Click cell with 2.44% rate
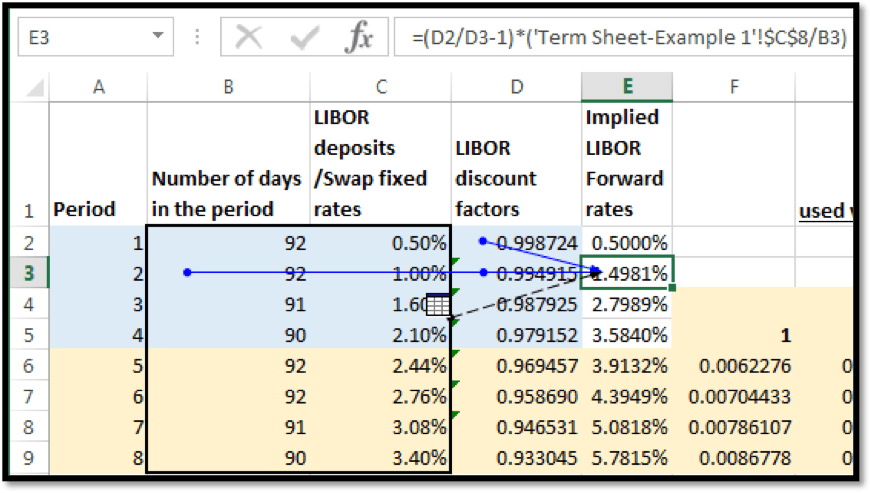The width and height of the screenshot is (870, 493). click(381, 365)
